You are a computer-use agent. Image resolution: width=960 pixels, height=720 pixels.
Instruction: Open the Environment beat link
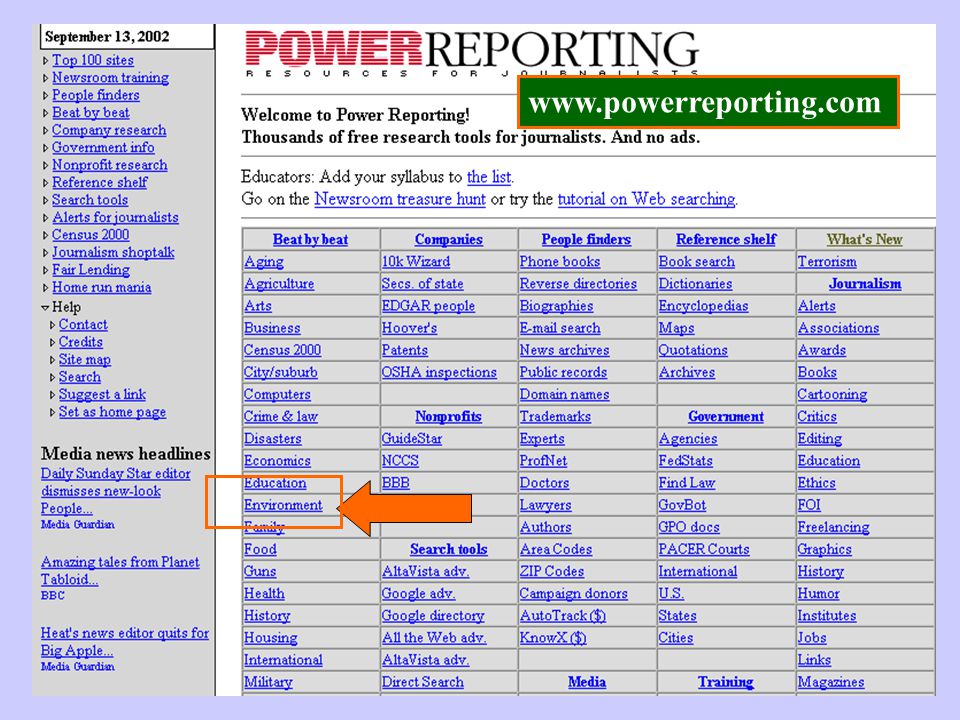point(283,505)
